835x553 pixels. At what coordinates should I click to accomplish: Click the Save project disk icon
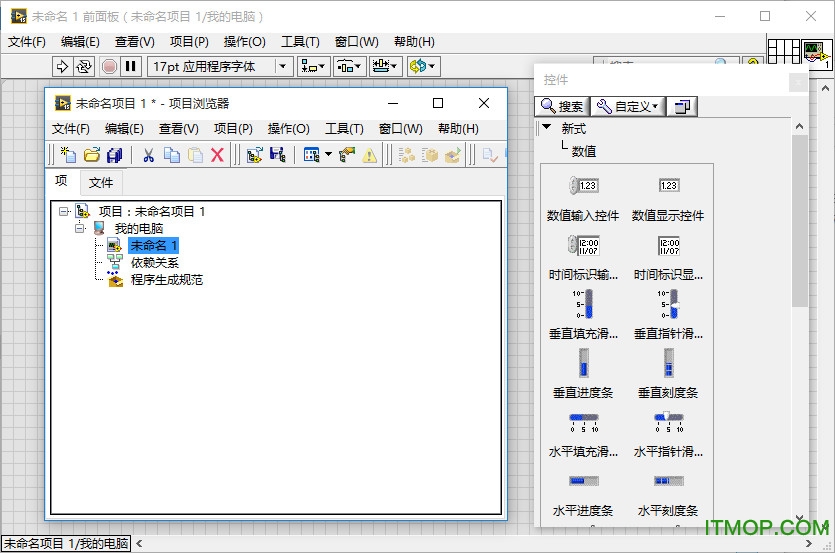[x=278, y=155]
